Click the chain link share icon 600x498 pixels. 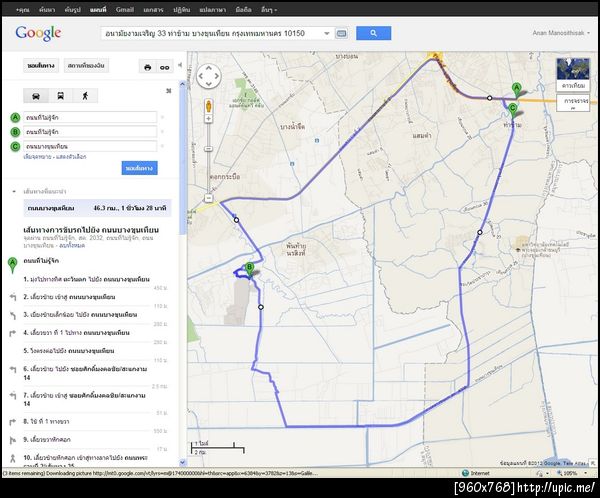165,67
